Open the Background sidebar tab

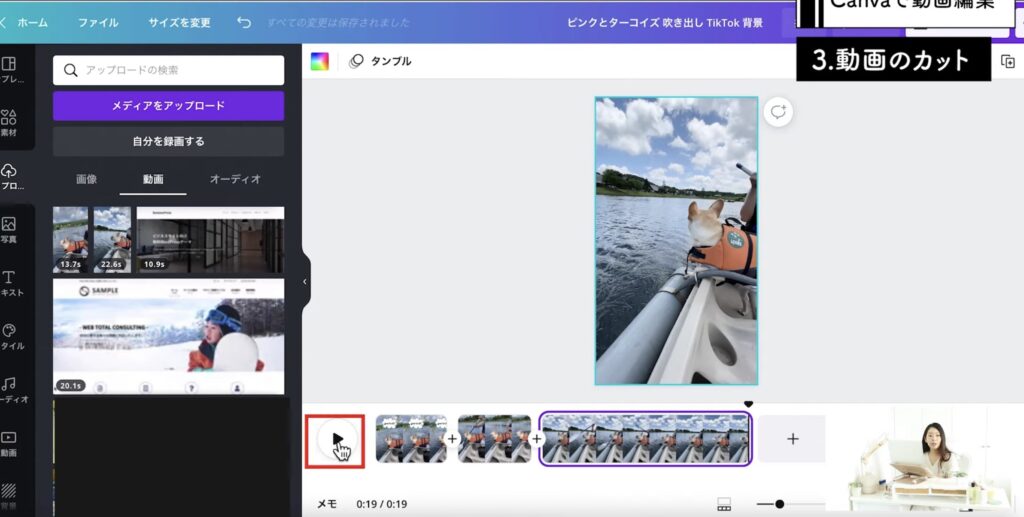pyautogui.click(x=9, y=496)
